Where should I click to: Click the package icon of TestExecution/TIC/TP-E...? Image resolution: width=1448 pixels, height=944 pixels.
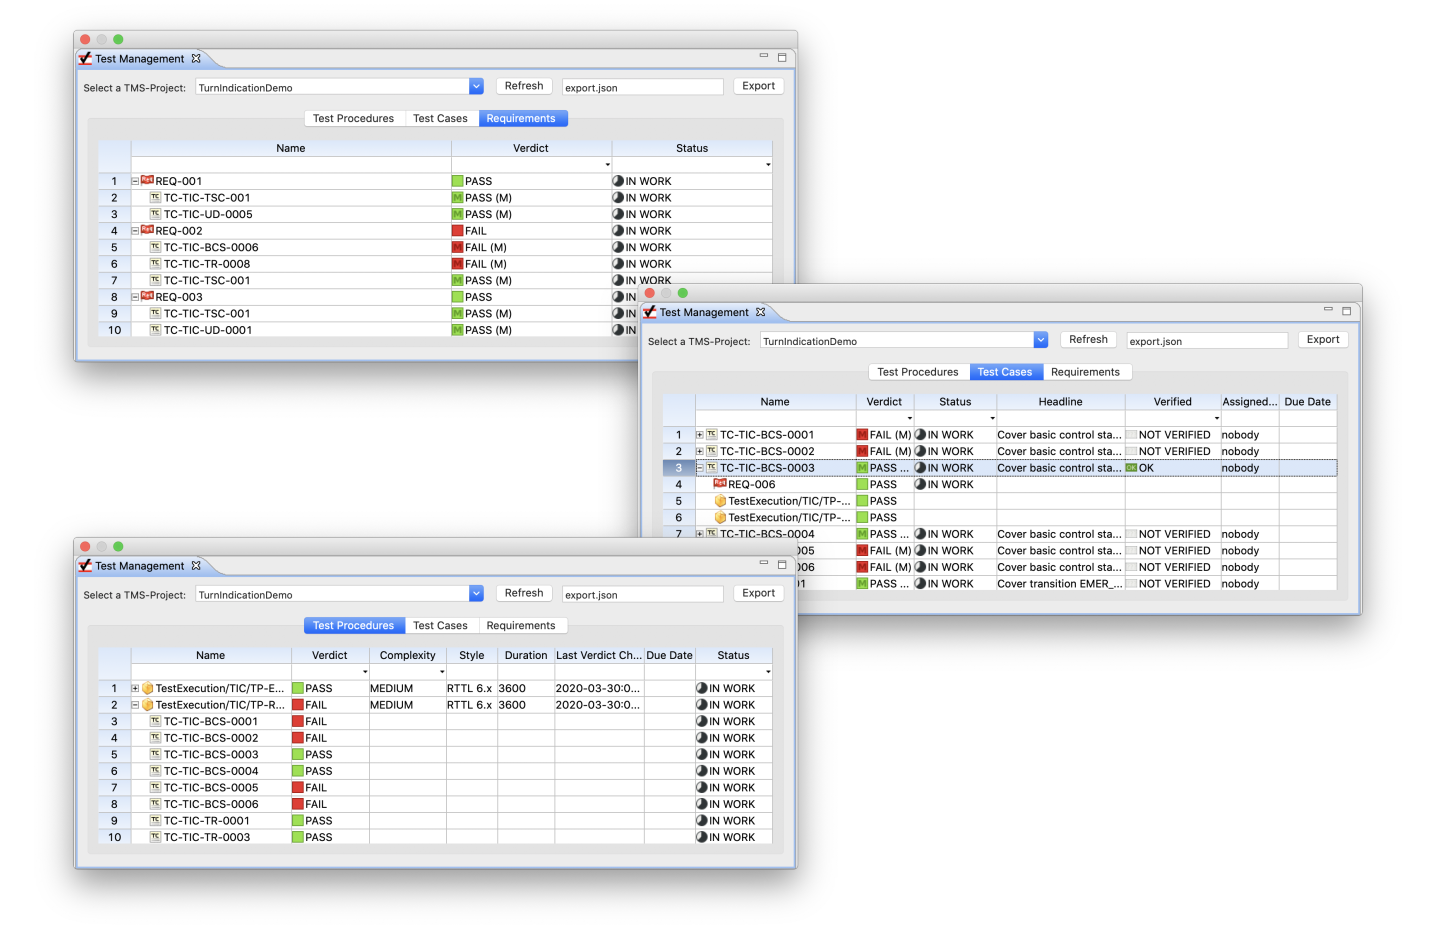coord(147,688)
